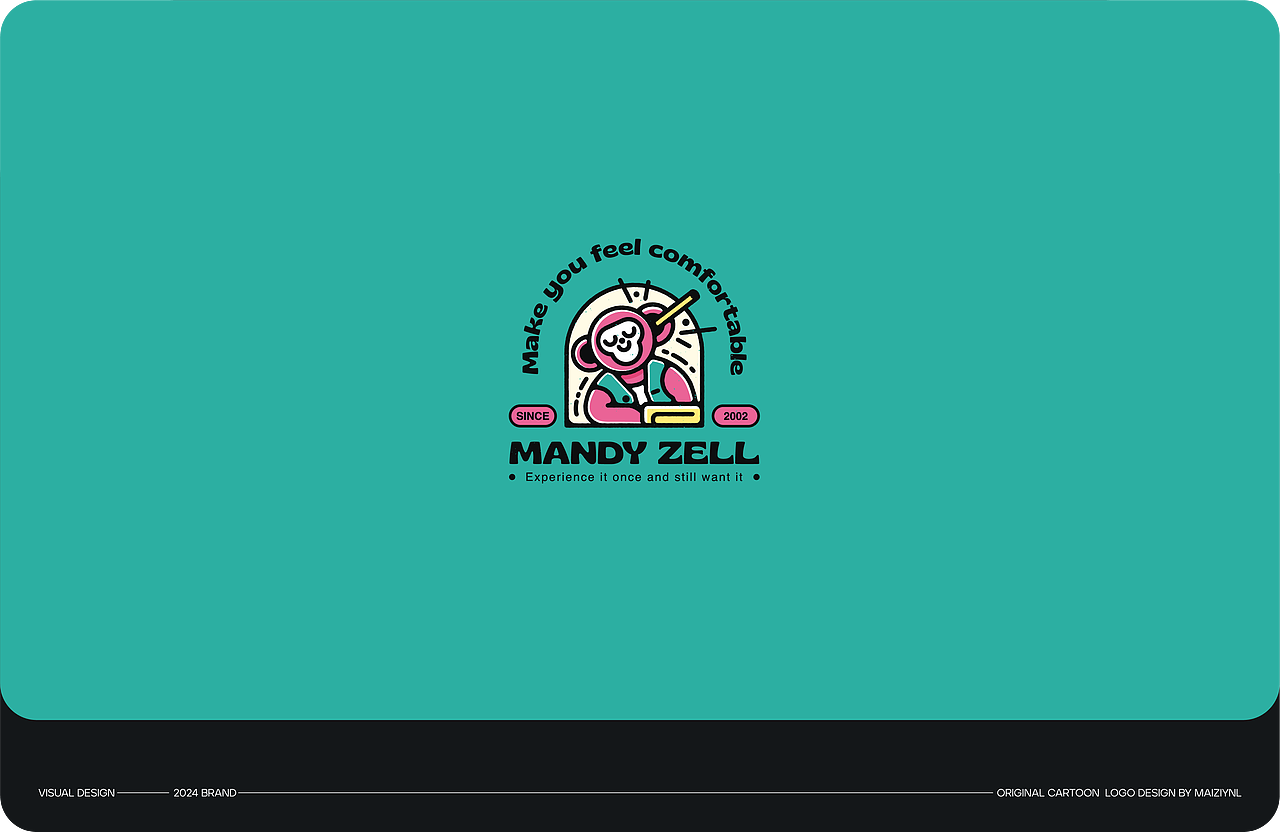Click the pink SINCE badge
This screenshot has height=832, width=1280.
click(533, 416)
